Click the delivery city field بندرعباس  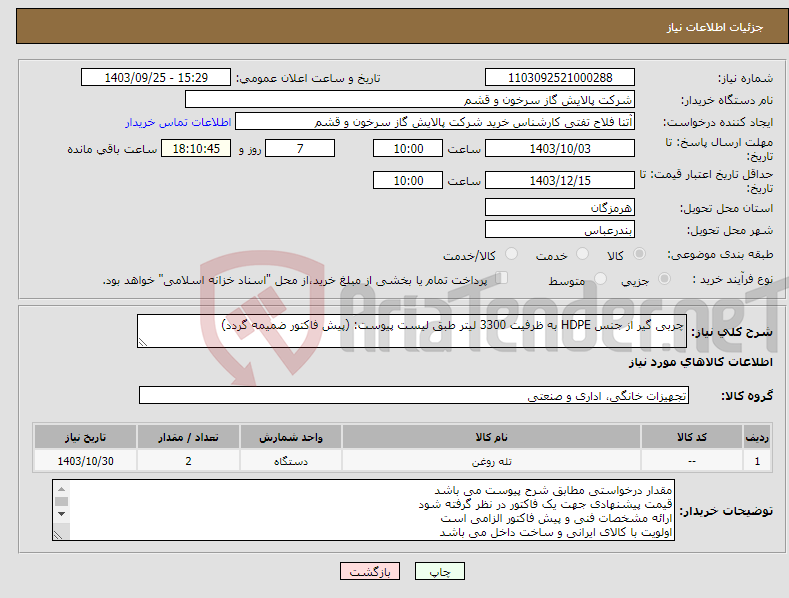click(x=560, y=230)
